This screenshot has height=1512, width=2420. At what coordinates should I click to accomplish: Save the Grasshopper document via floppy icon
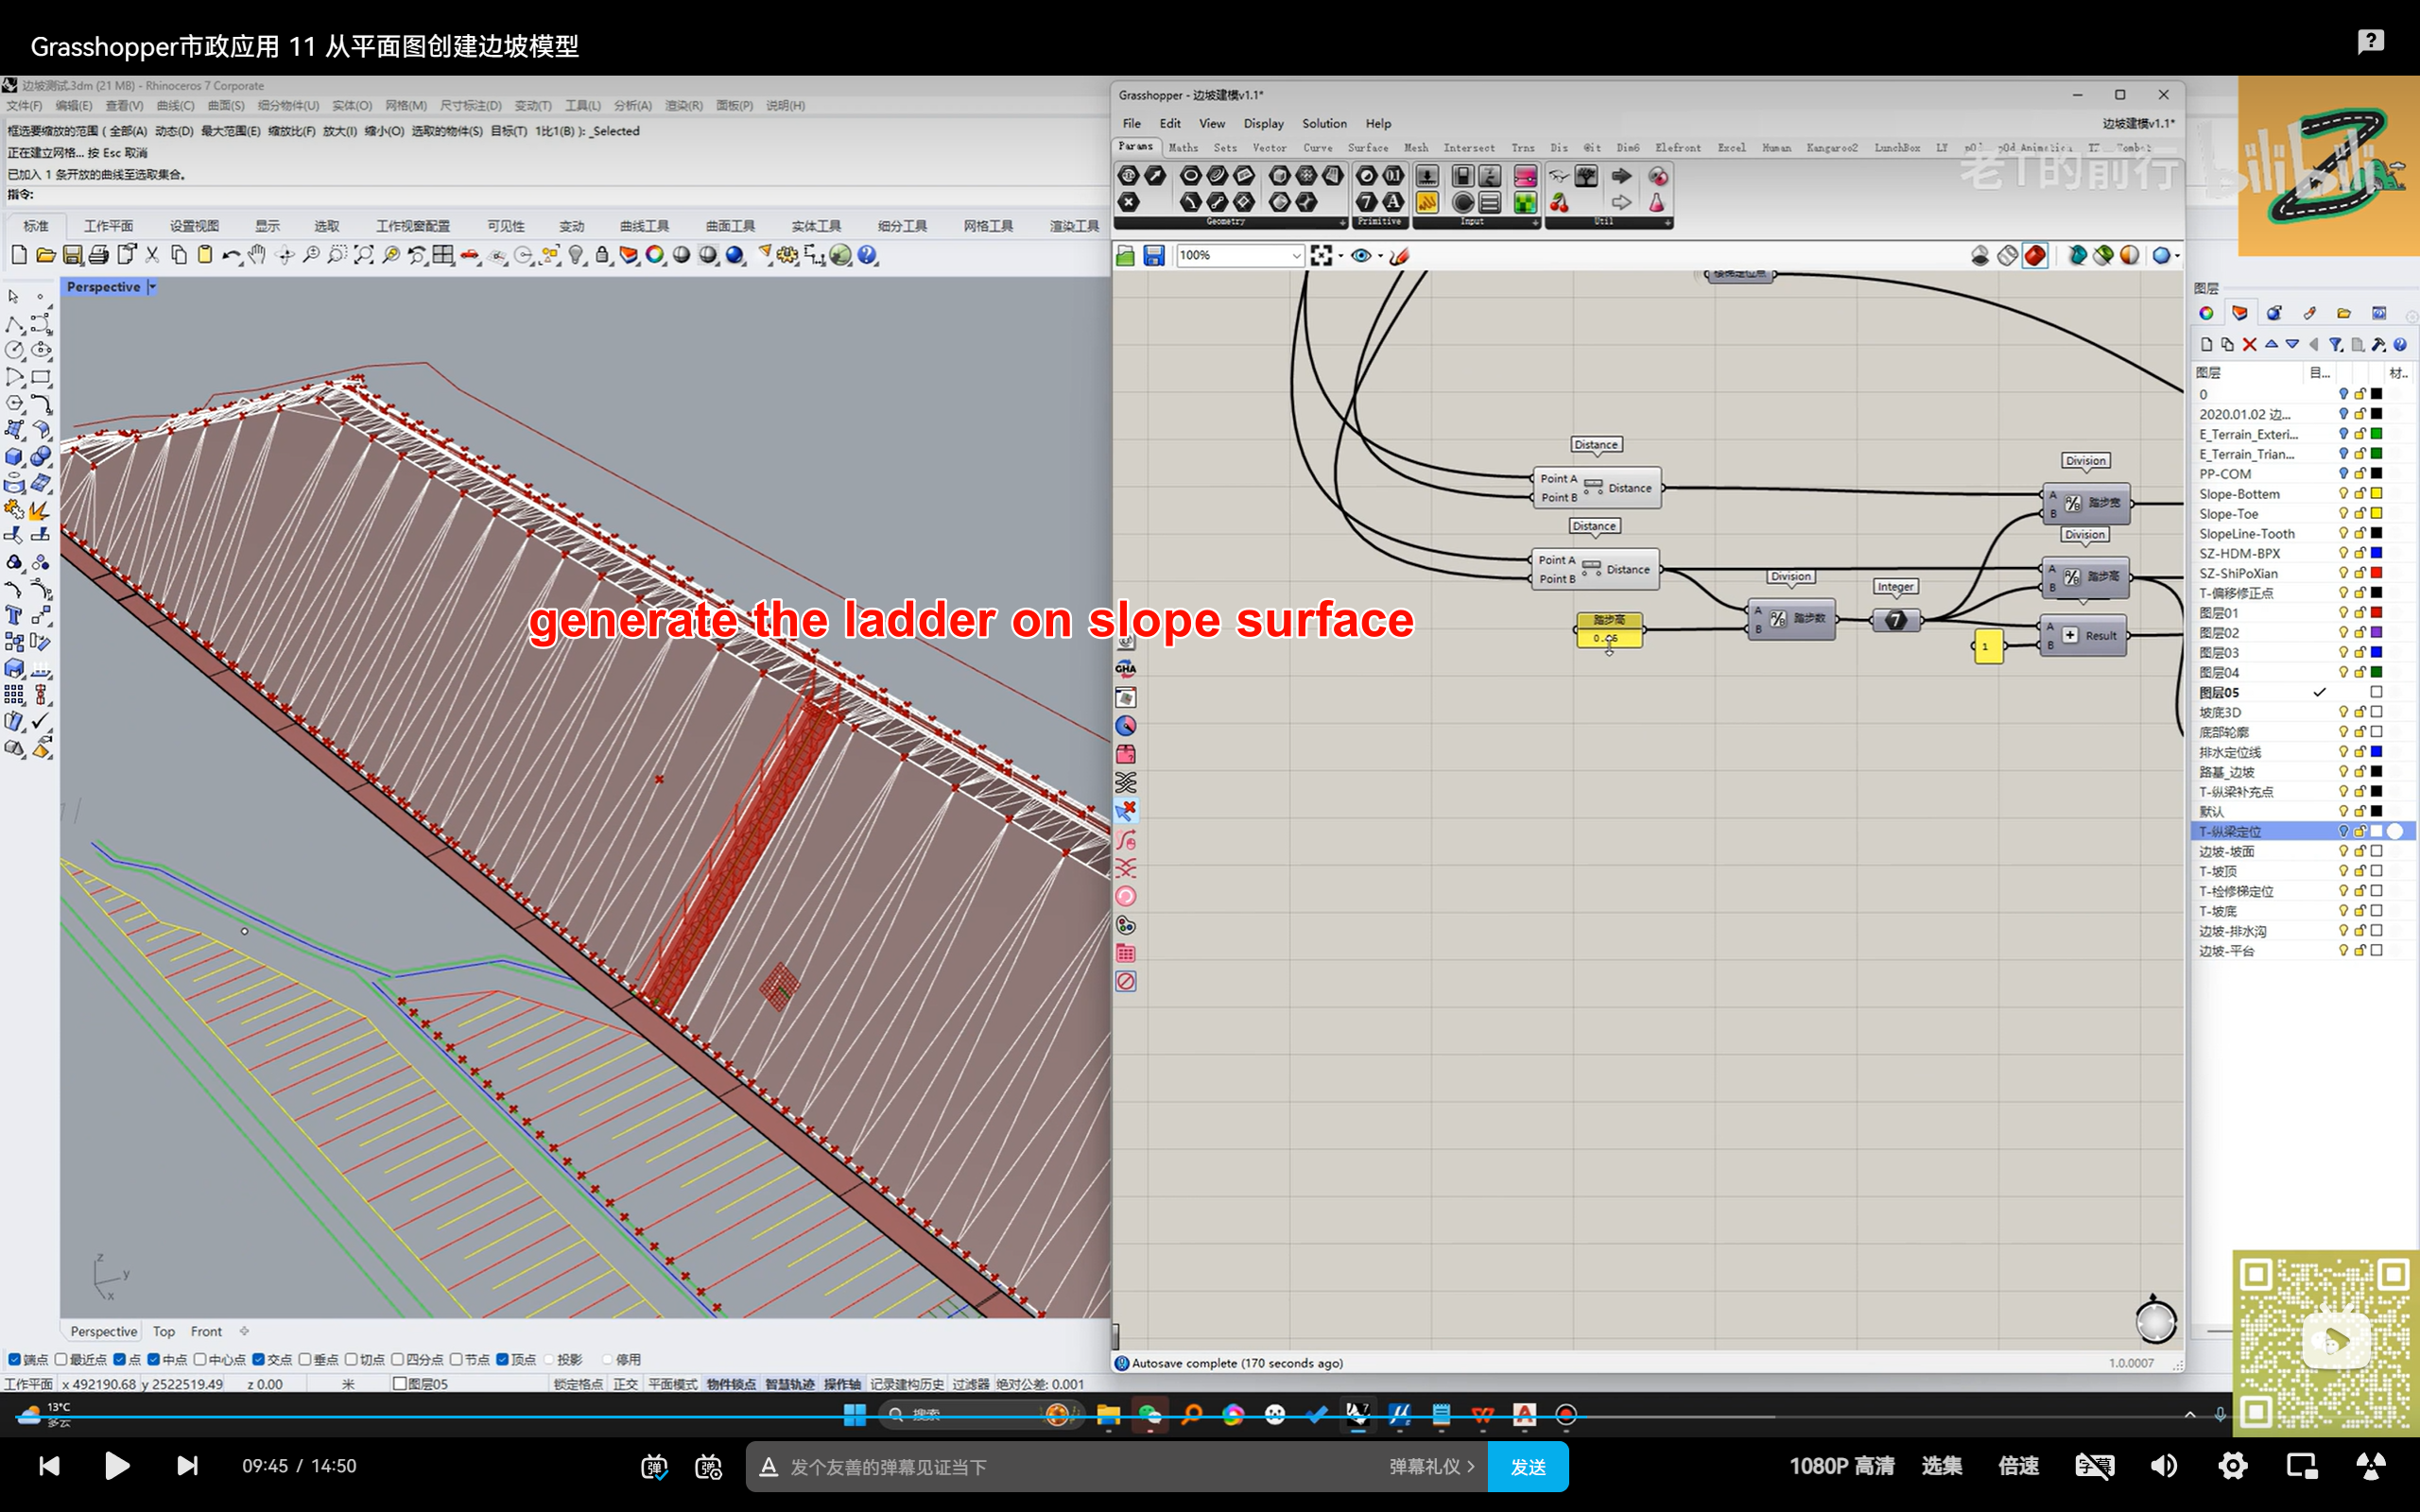(1154, 256)
